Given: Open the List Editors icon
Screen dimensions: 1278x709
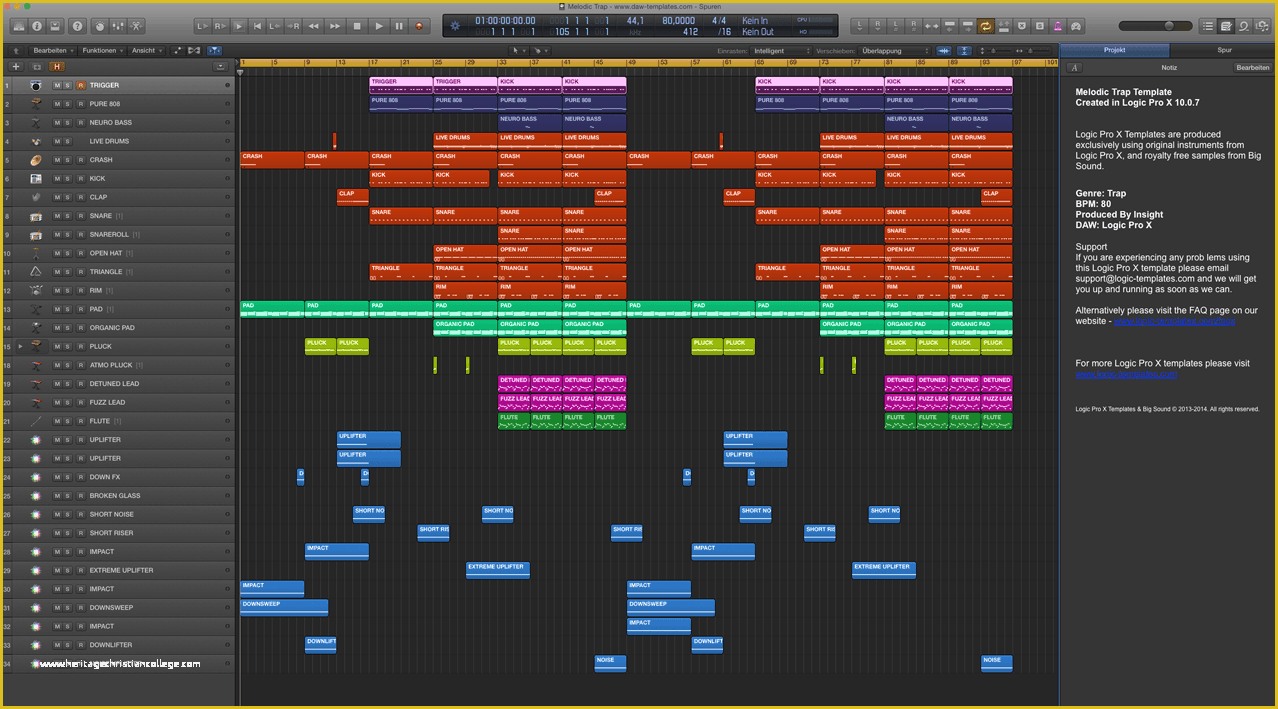Looking at the screenshot, I should pos(1208,26).
